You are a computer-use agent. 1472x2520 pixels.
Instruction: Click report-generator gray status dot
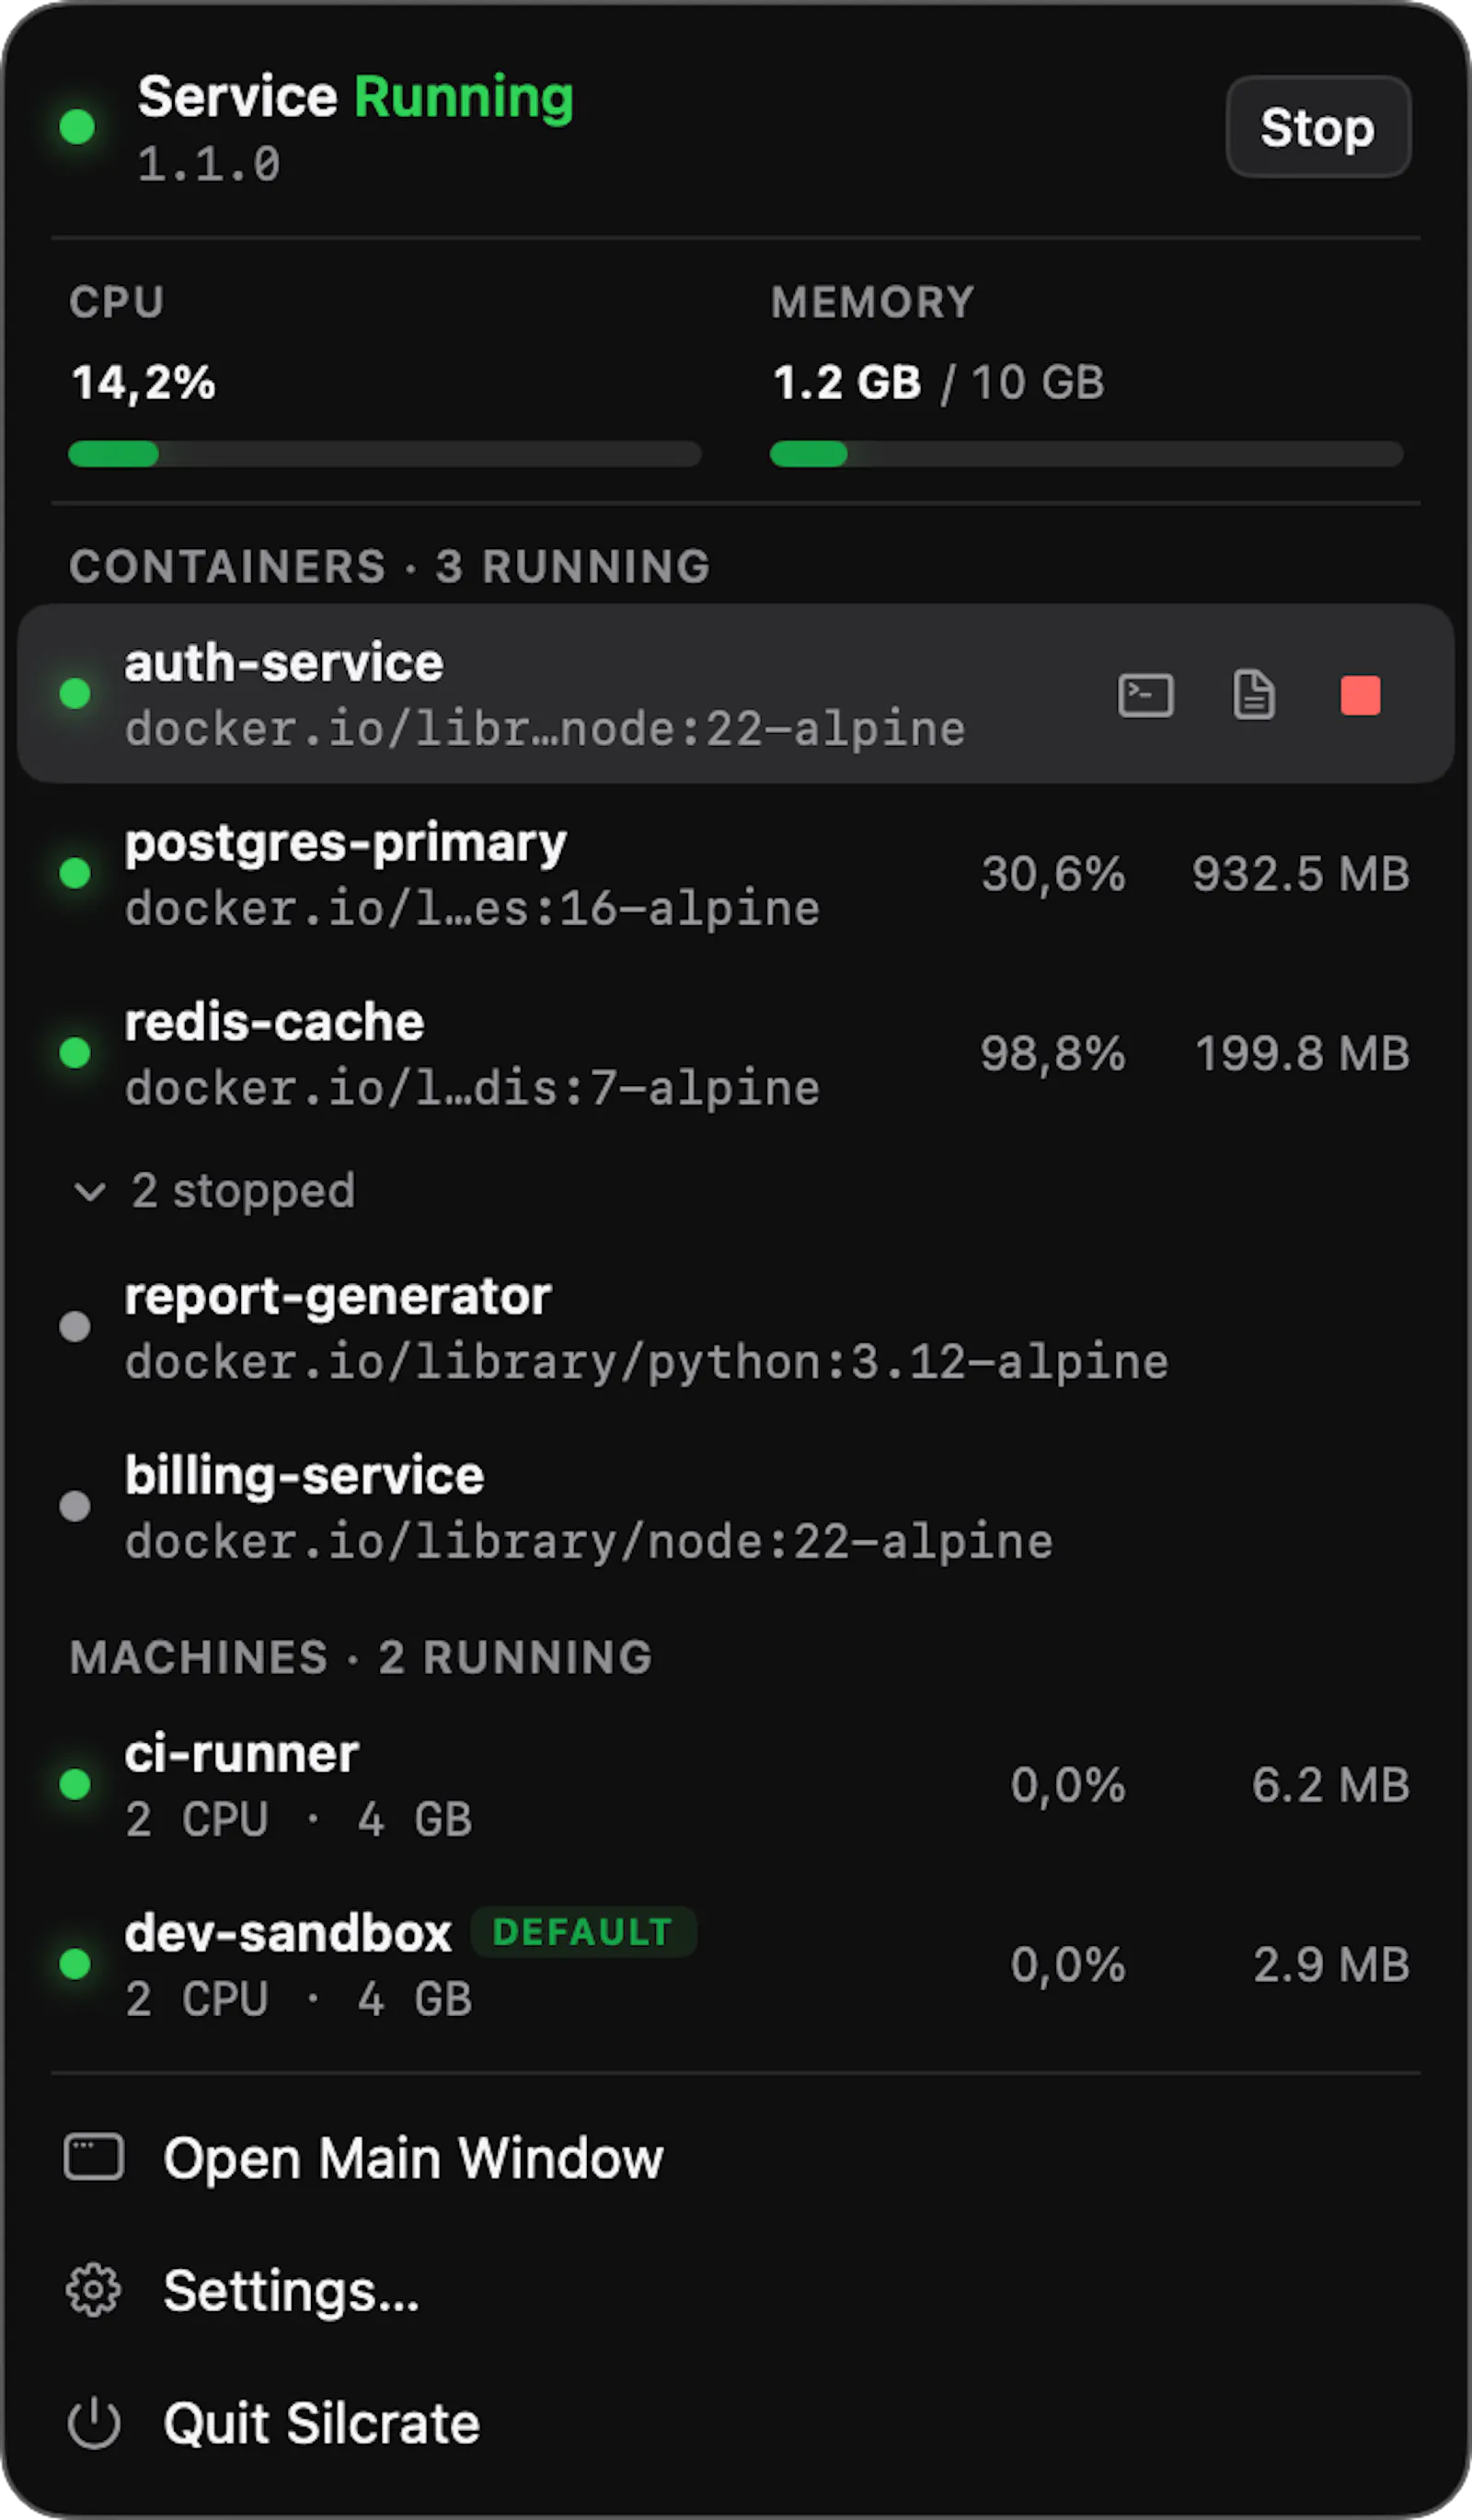tap(75, 1326)
